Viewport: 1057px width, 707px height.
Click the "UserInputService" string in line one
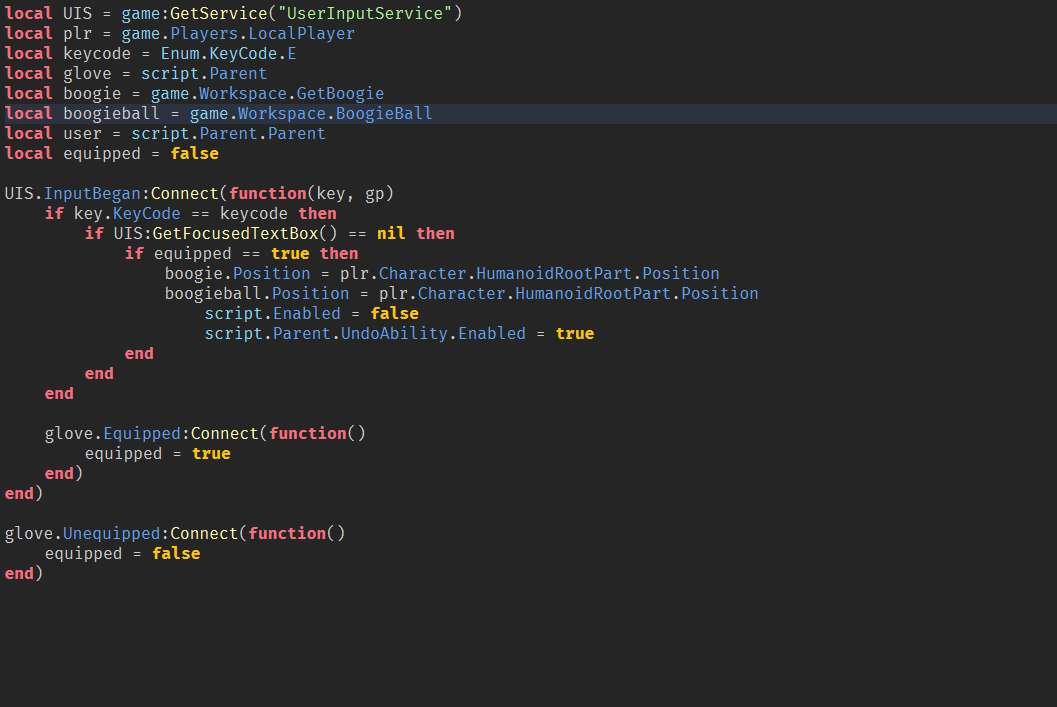(x=365, y=13)
